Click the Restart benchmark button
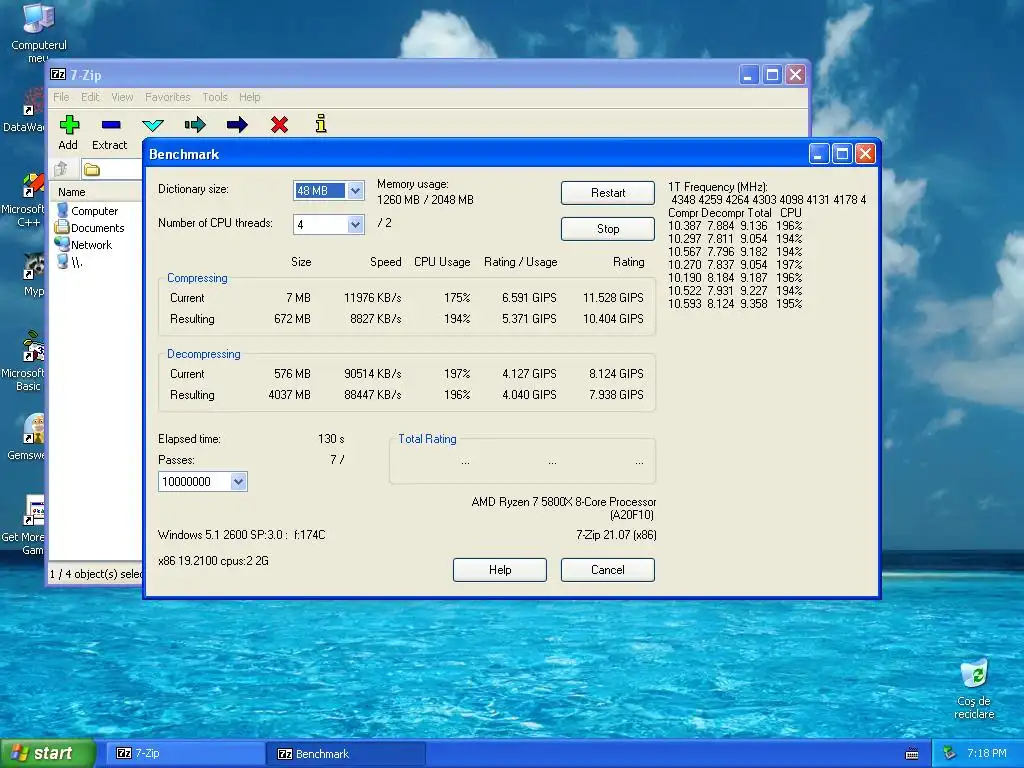 607,193
